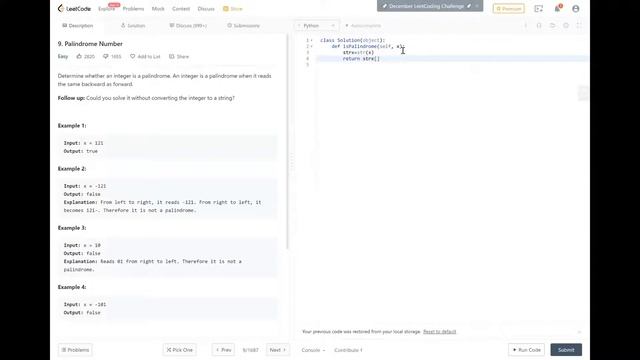Viewport: 640px width, 360px height.
Task: Go to next problem with Next
Action: pos(278,350)
